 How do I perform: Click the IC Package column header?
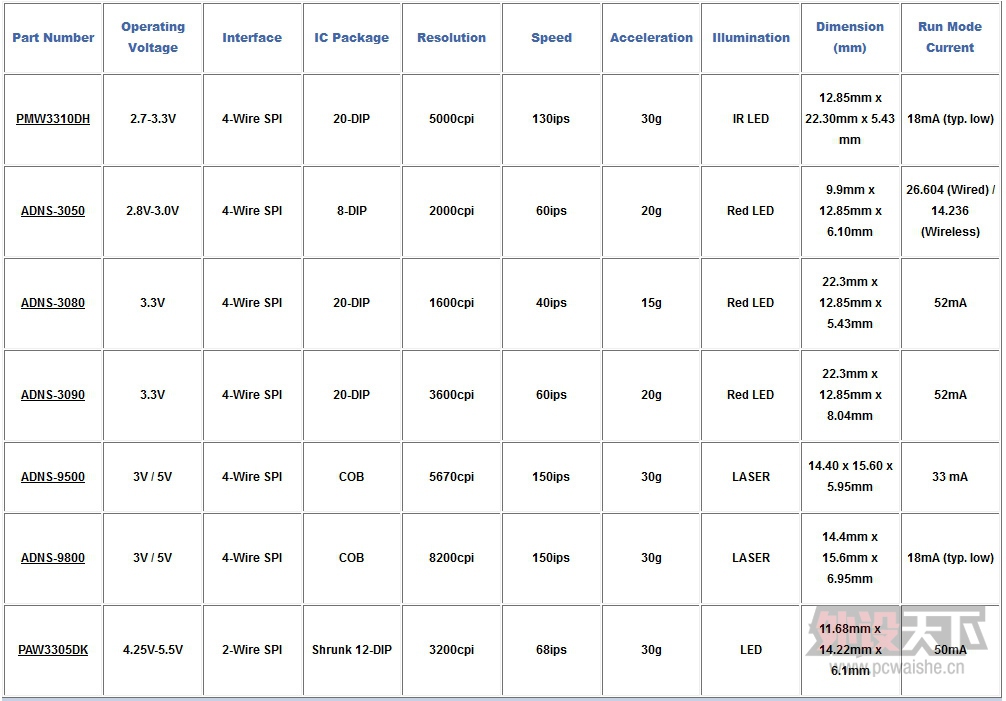[352, 37]
